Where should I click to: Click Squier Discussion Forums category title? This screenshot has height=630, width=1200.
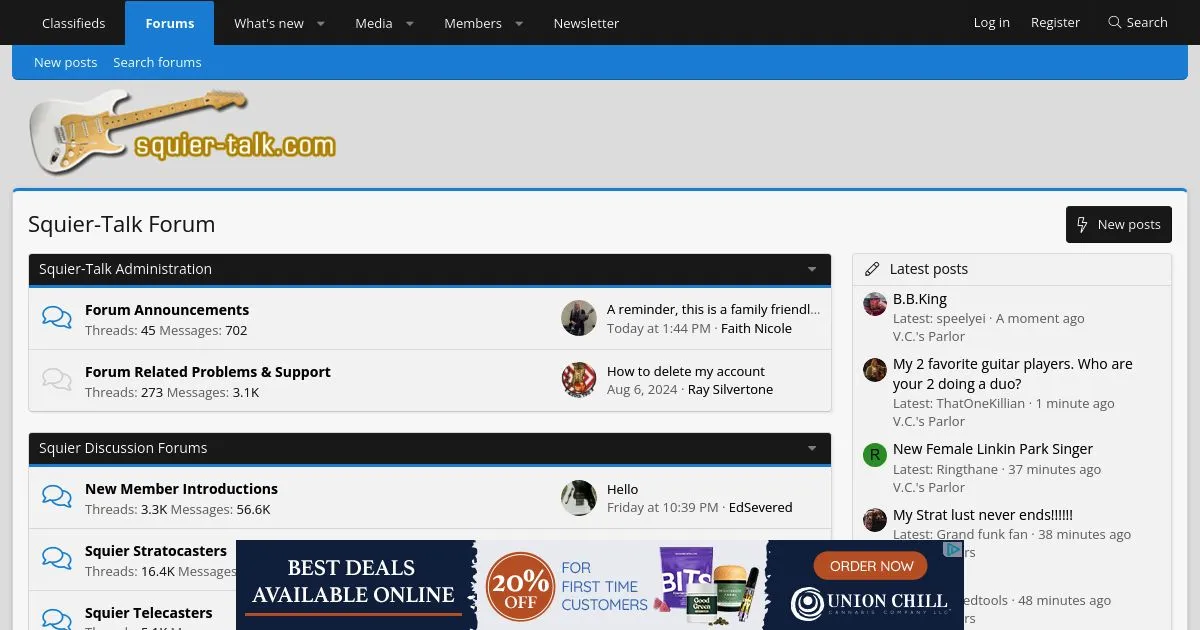pyautogui.click(x=123, y=448)
